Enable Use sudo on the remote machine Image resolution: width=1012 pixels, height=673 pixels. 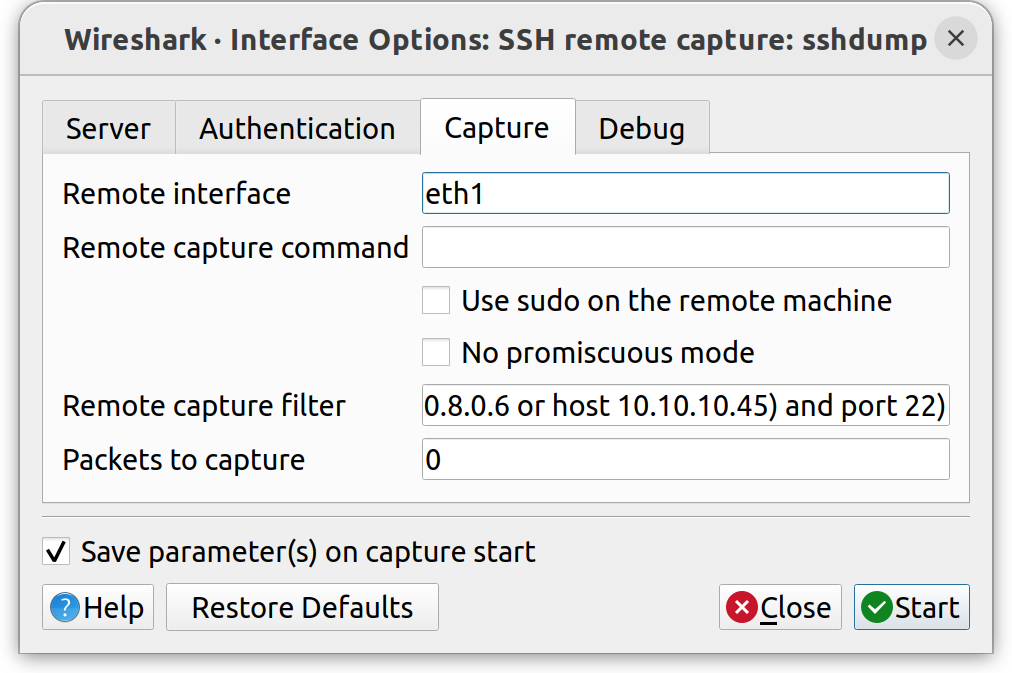[436, 300]
